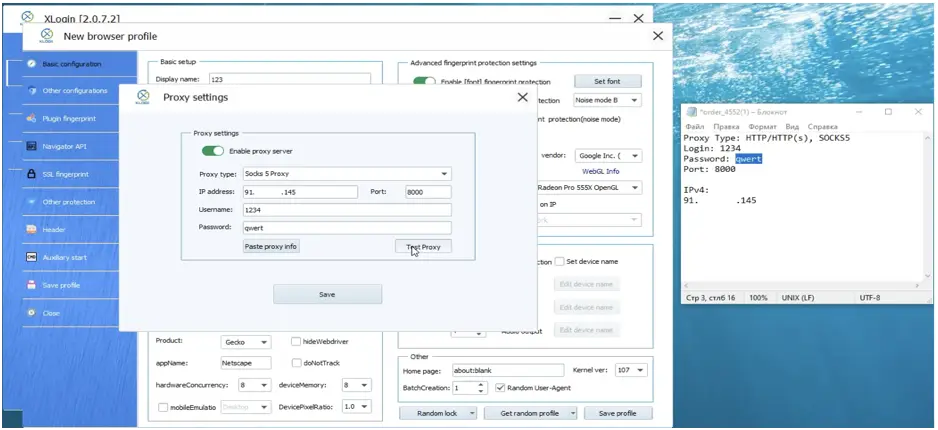Click 'UNIX (LF)' in Notepad status bar
Image resolution: width=938 pixels, height=430 pixels.
pos(797,297)
